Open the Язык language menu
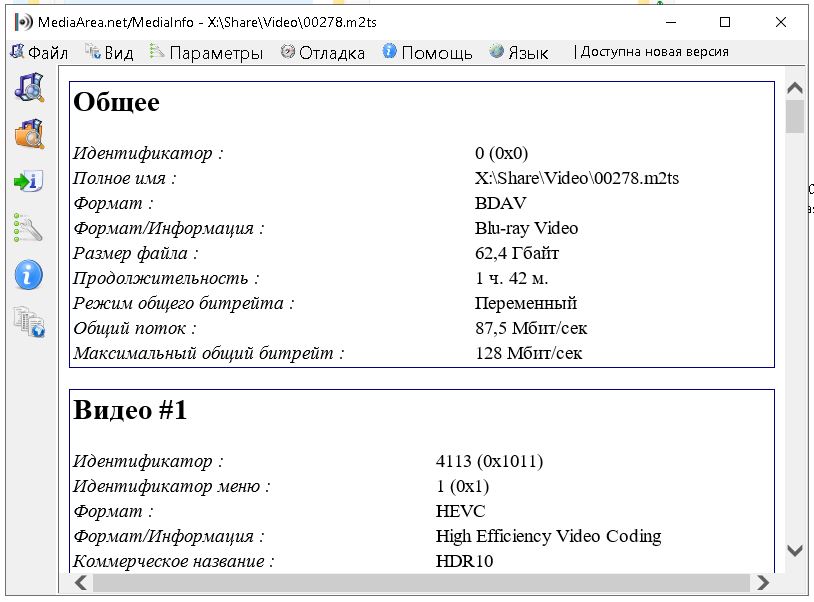The image size is (814, 602). pyautogui.click(x=519, y=52)
